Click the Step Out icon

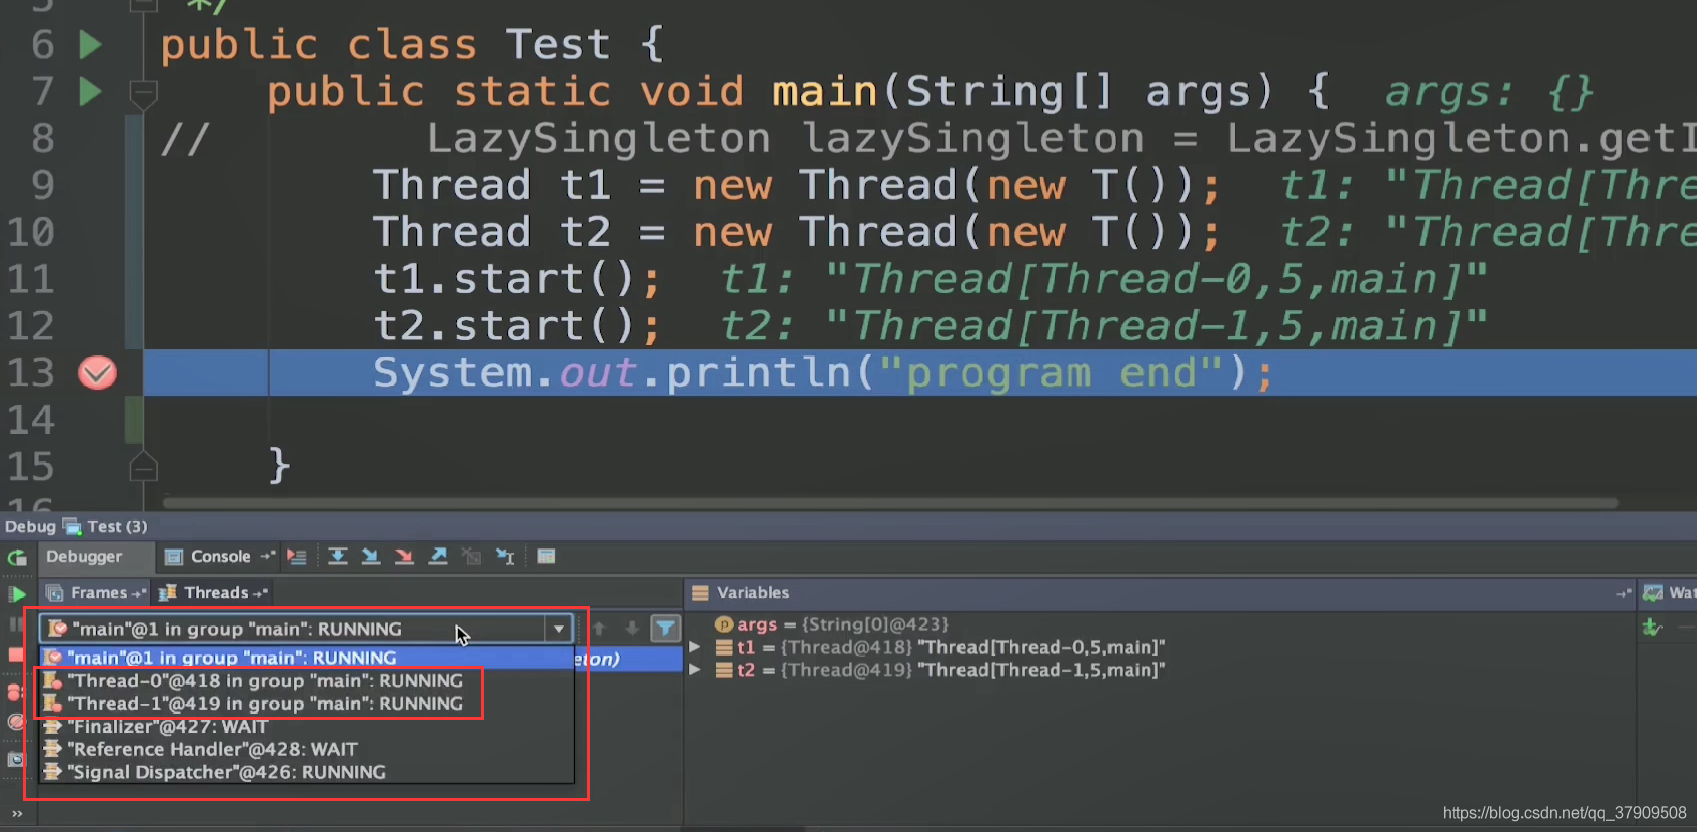[x=438, y=556]
